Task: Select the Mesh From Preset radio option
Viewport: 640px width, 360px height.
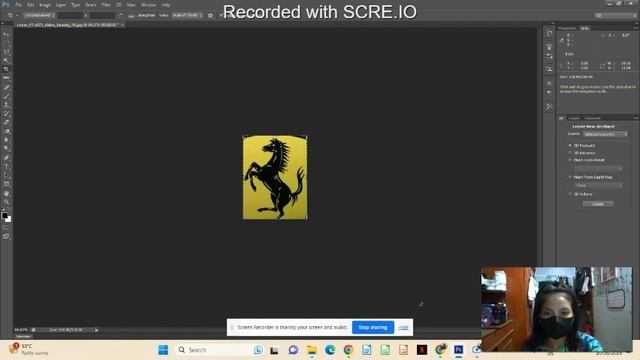Action: coord(570,160)
